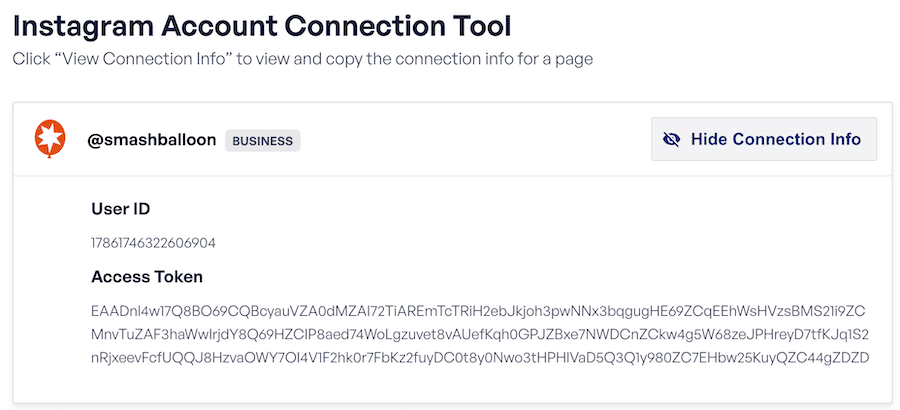Click the BUSINESS account badge
The width and height of the screenshot is (900, 410).
262,141
